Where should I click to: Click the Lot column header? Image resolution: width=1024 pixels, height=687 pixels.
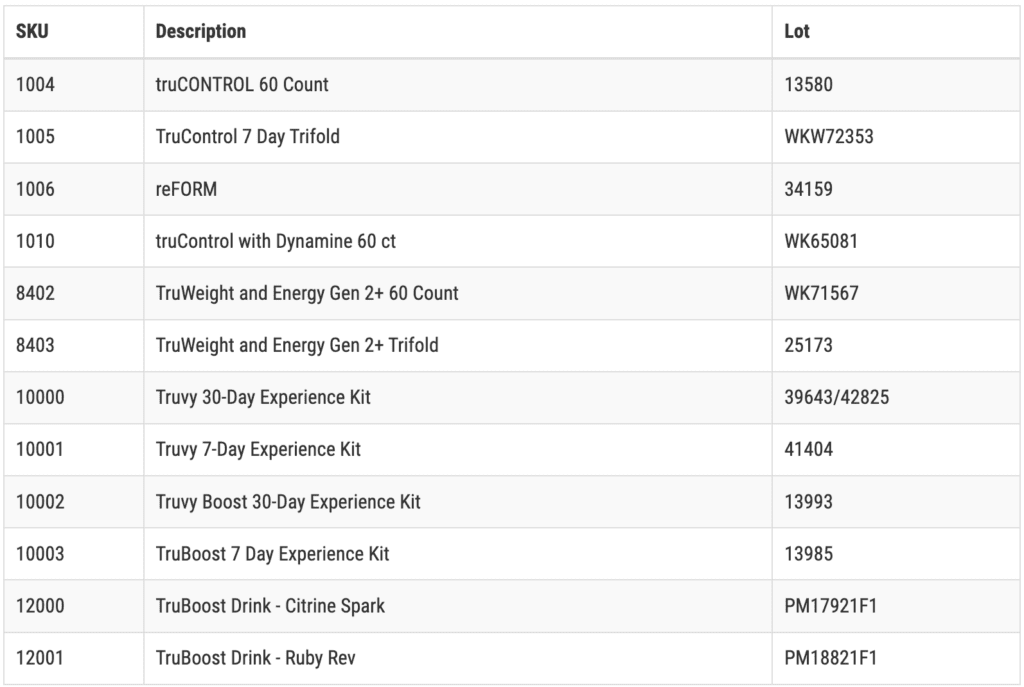[x=896, y=31]
